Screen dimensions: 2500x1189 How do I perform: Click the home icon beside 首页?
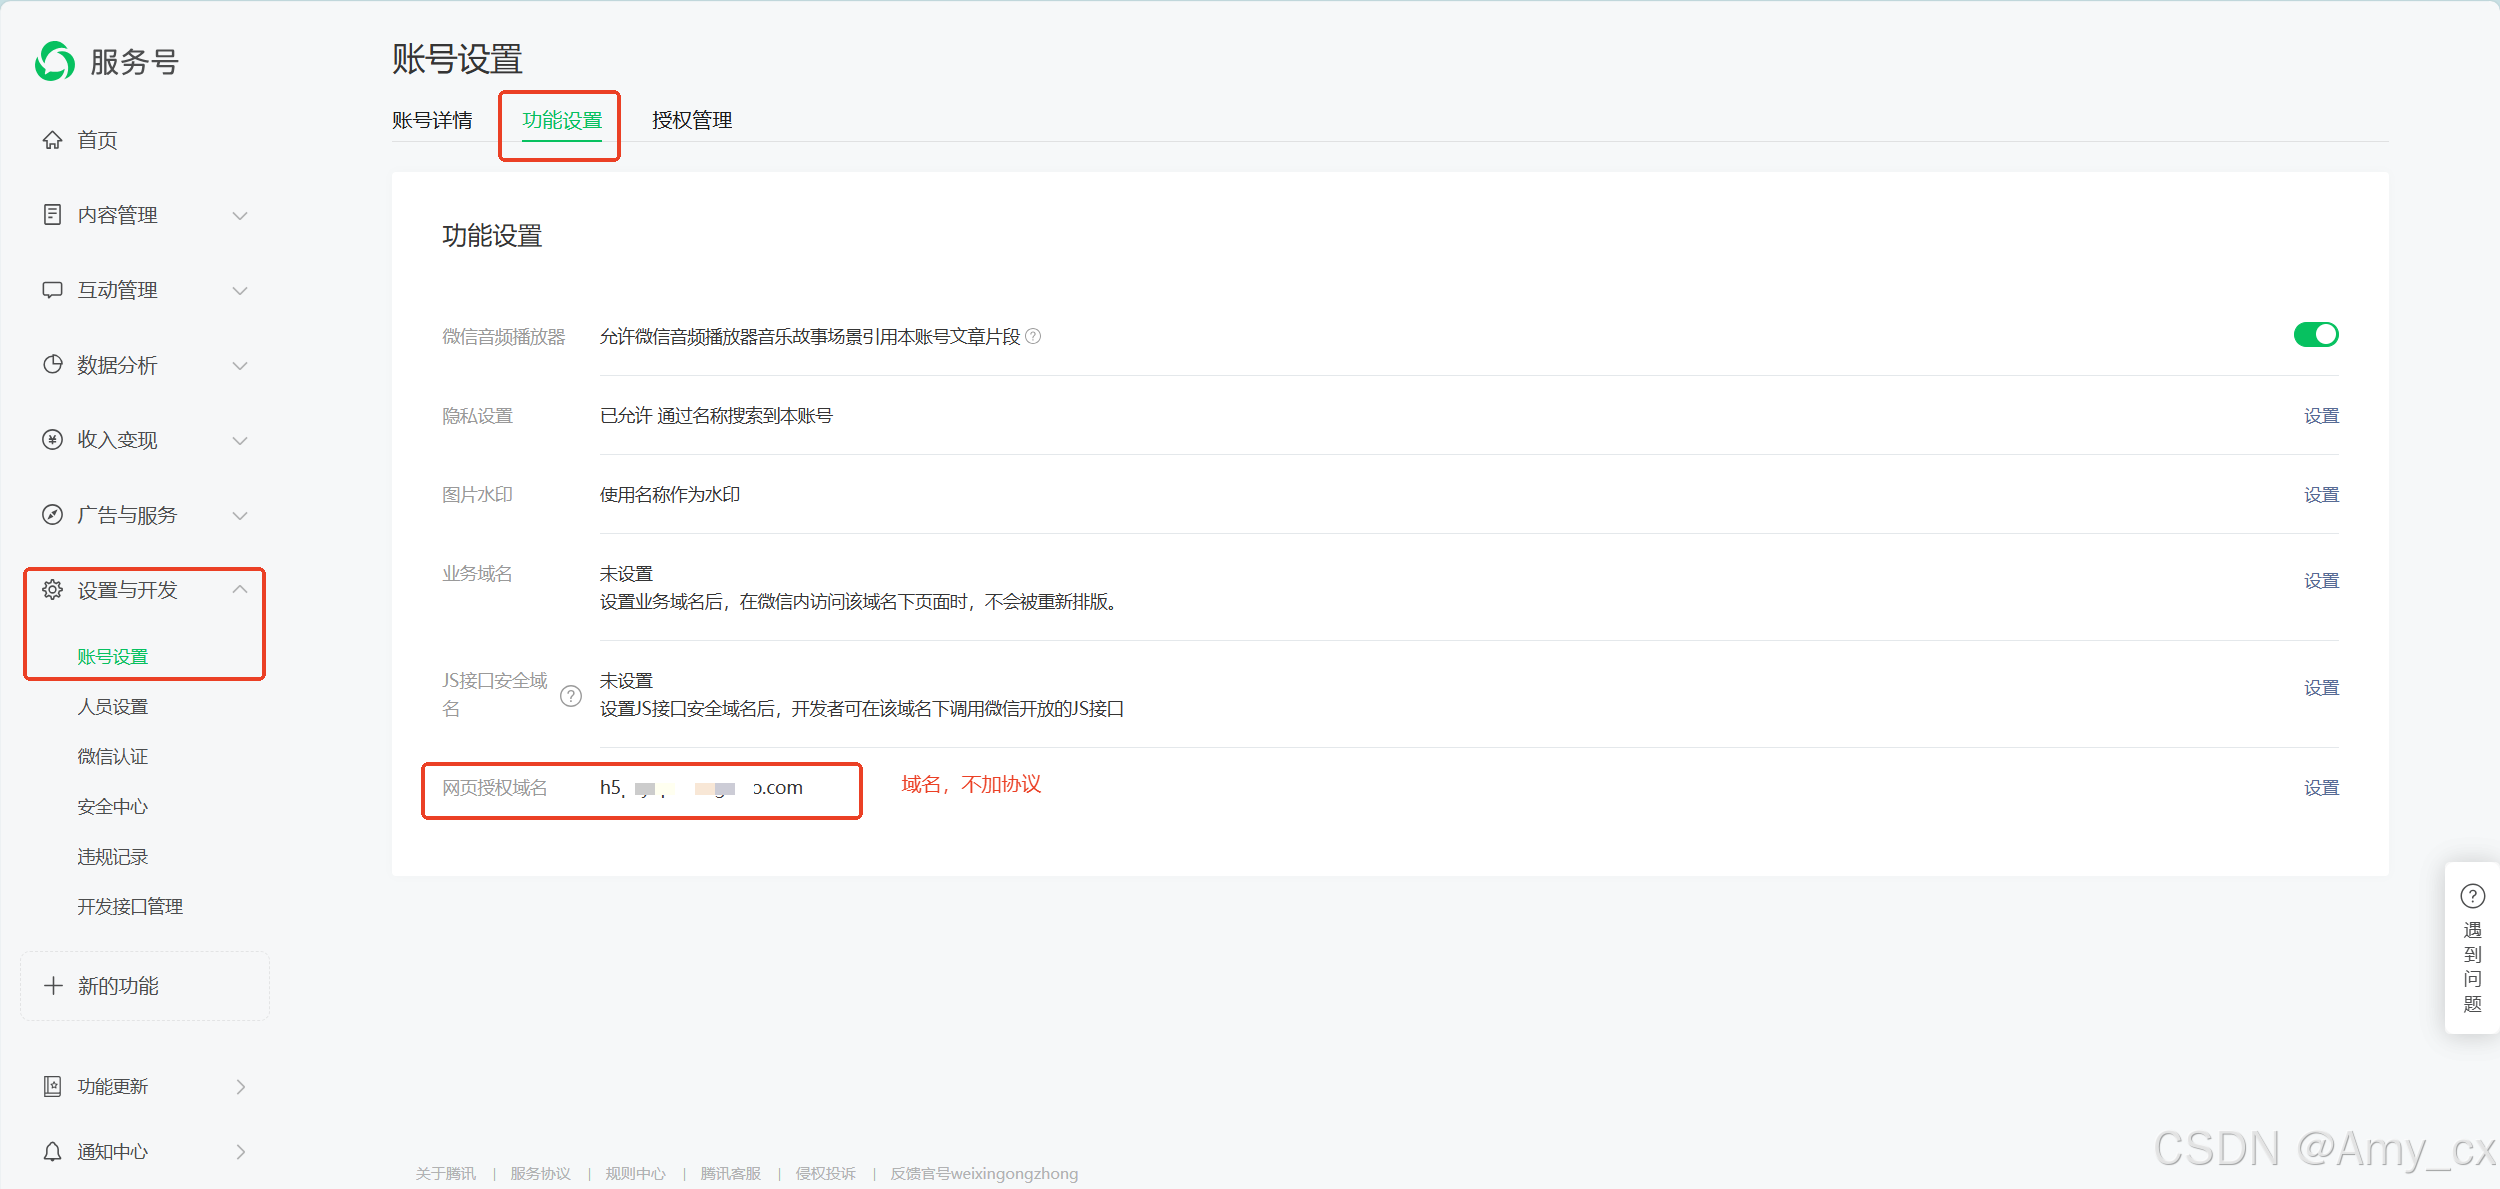coord(53,140)
